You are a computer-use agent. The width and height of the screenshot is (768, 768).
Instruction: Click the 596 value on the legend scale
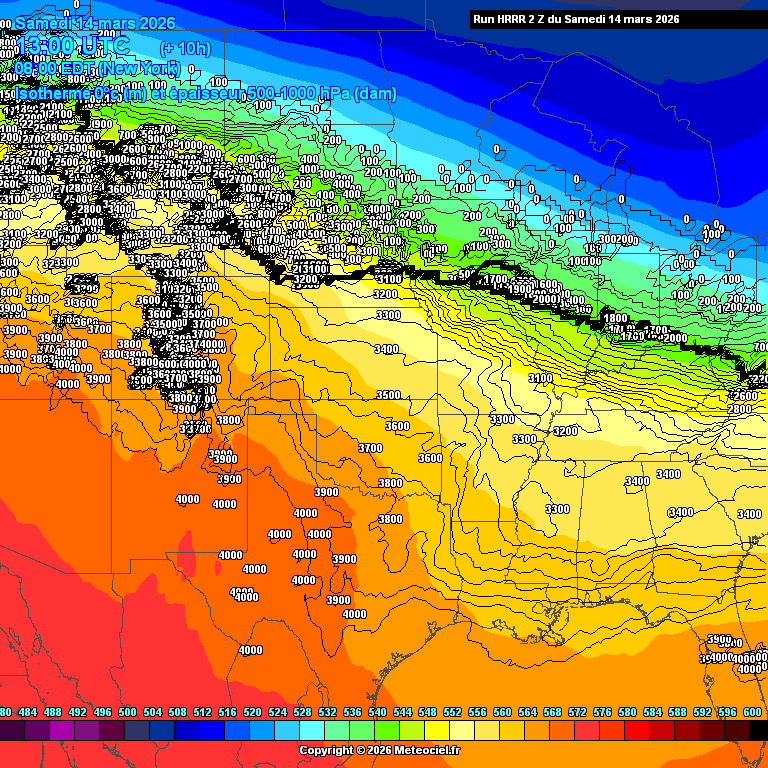pos(727,712)
